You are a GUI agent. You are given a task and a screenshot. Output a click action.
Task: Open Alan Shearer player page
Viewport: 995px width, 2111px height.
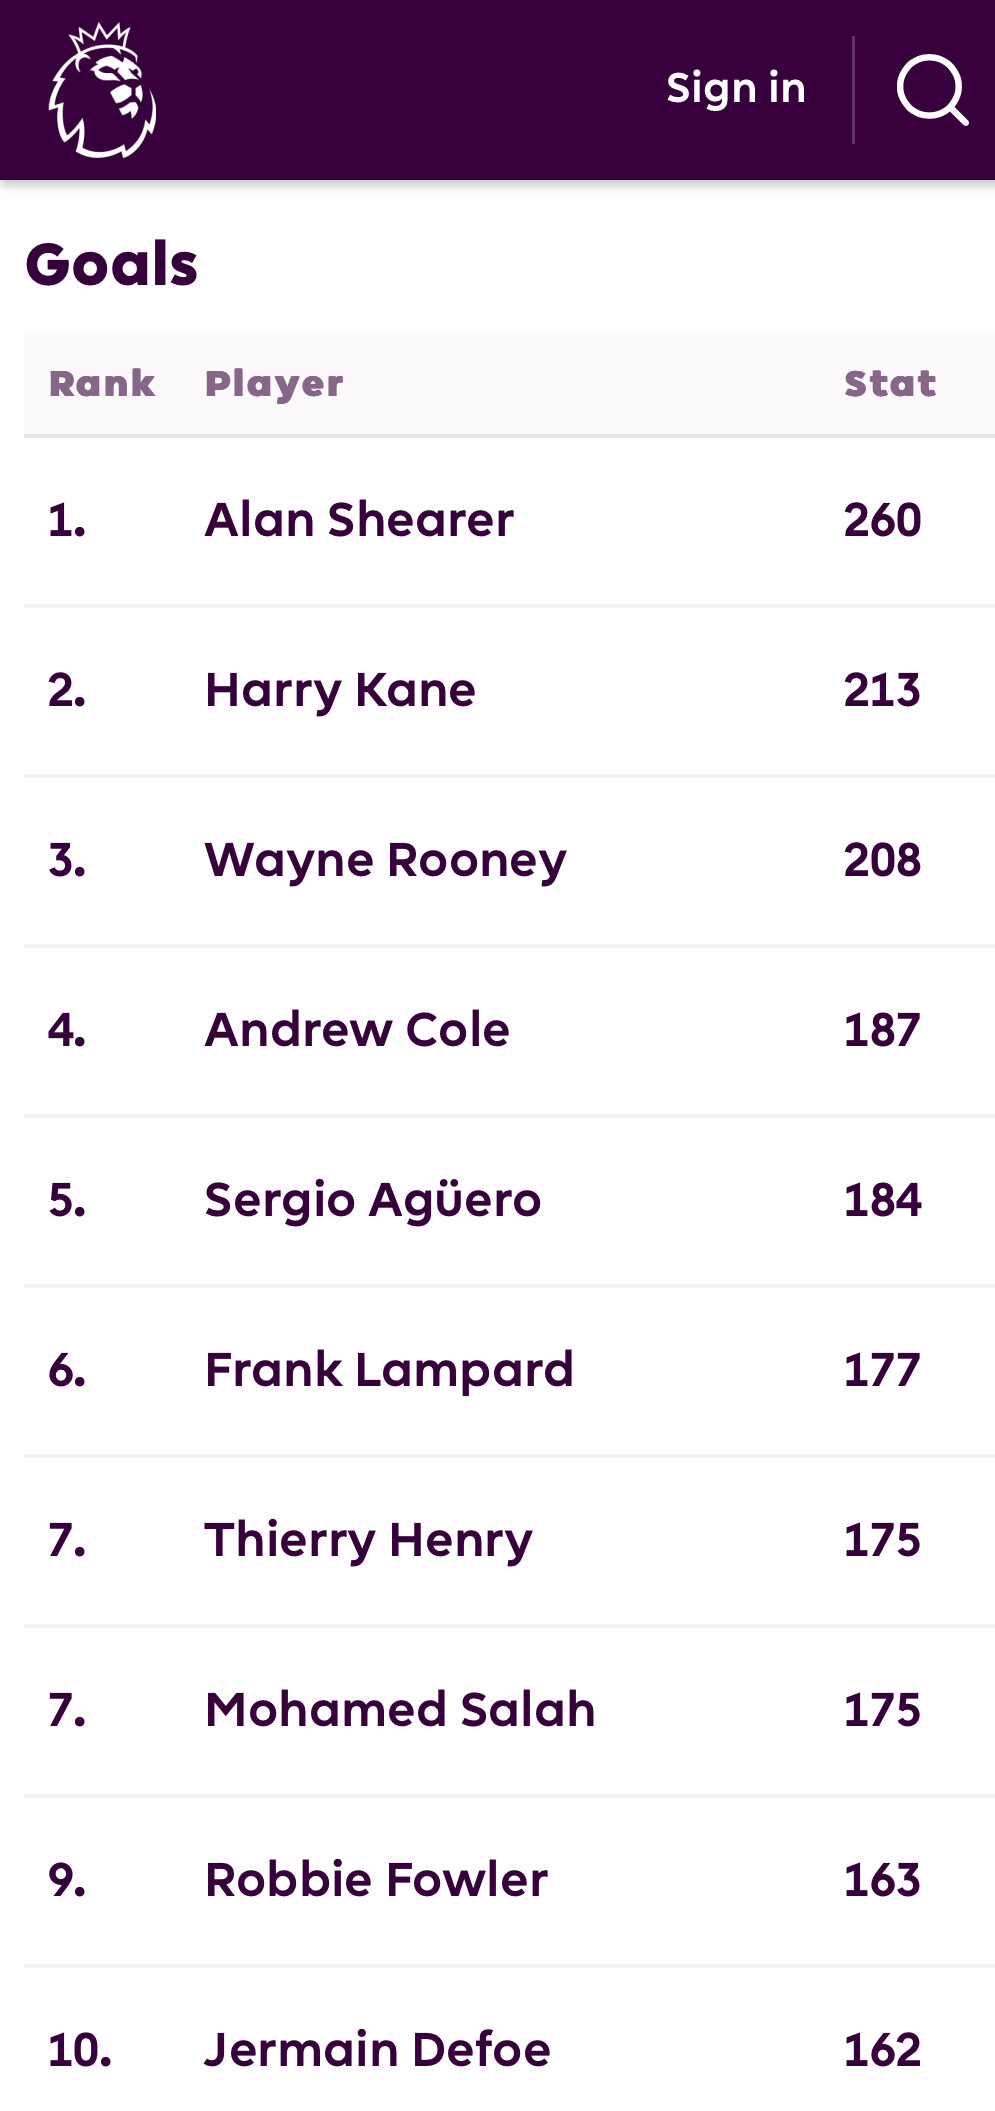[x=359, y=520]
